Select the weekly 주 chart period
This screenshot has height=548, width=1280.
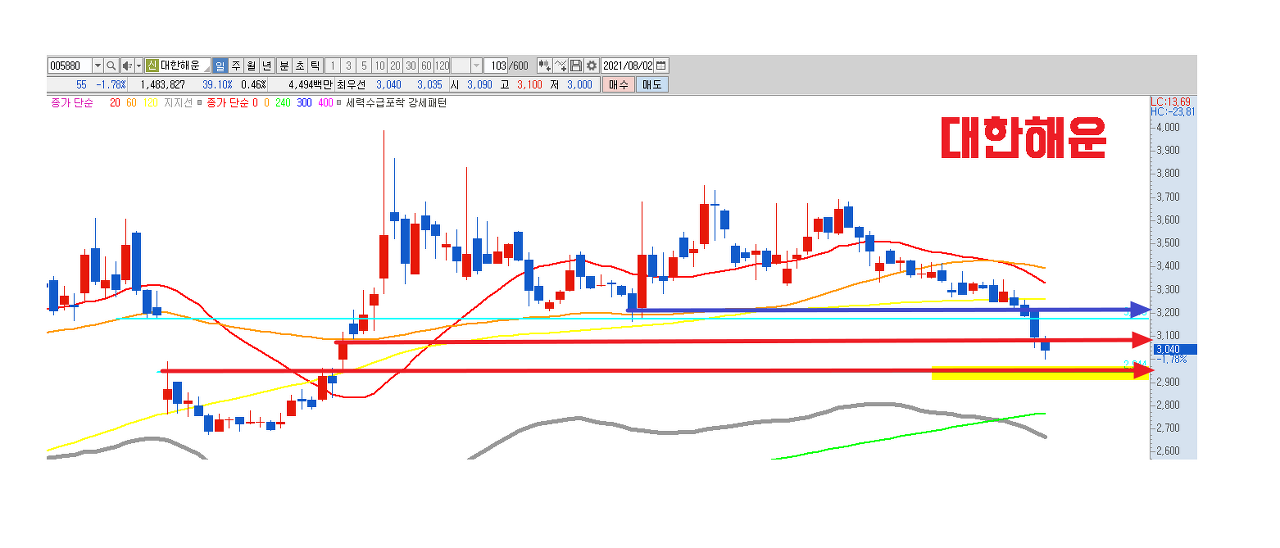(236, 65)
